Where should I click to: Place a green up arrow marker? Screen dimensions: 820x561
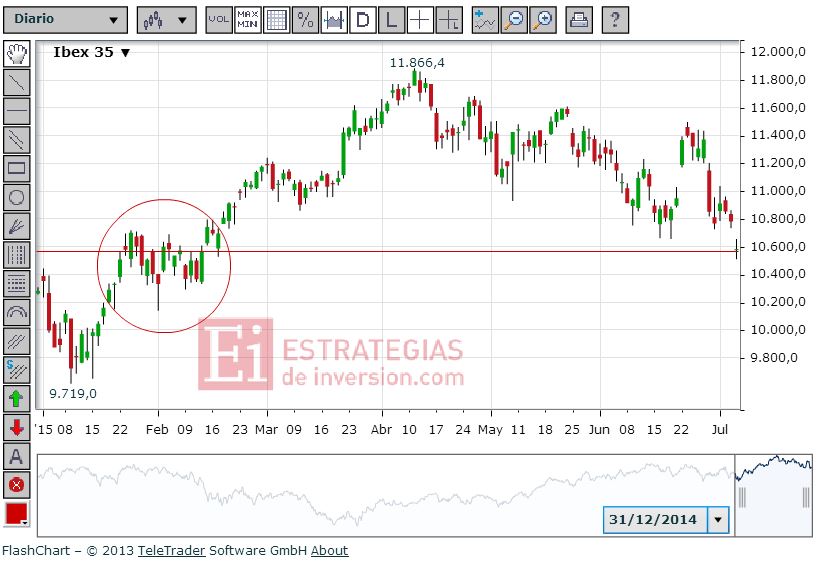pyautogui.click(x=17, y=399)
